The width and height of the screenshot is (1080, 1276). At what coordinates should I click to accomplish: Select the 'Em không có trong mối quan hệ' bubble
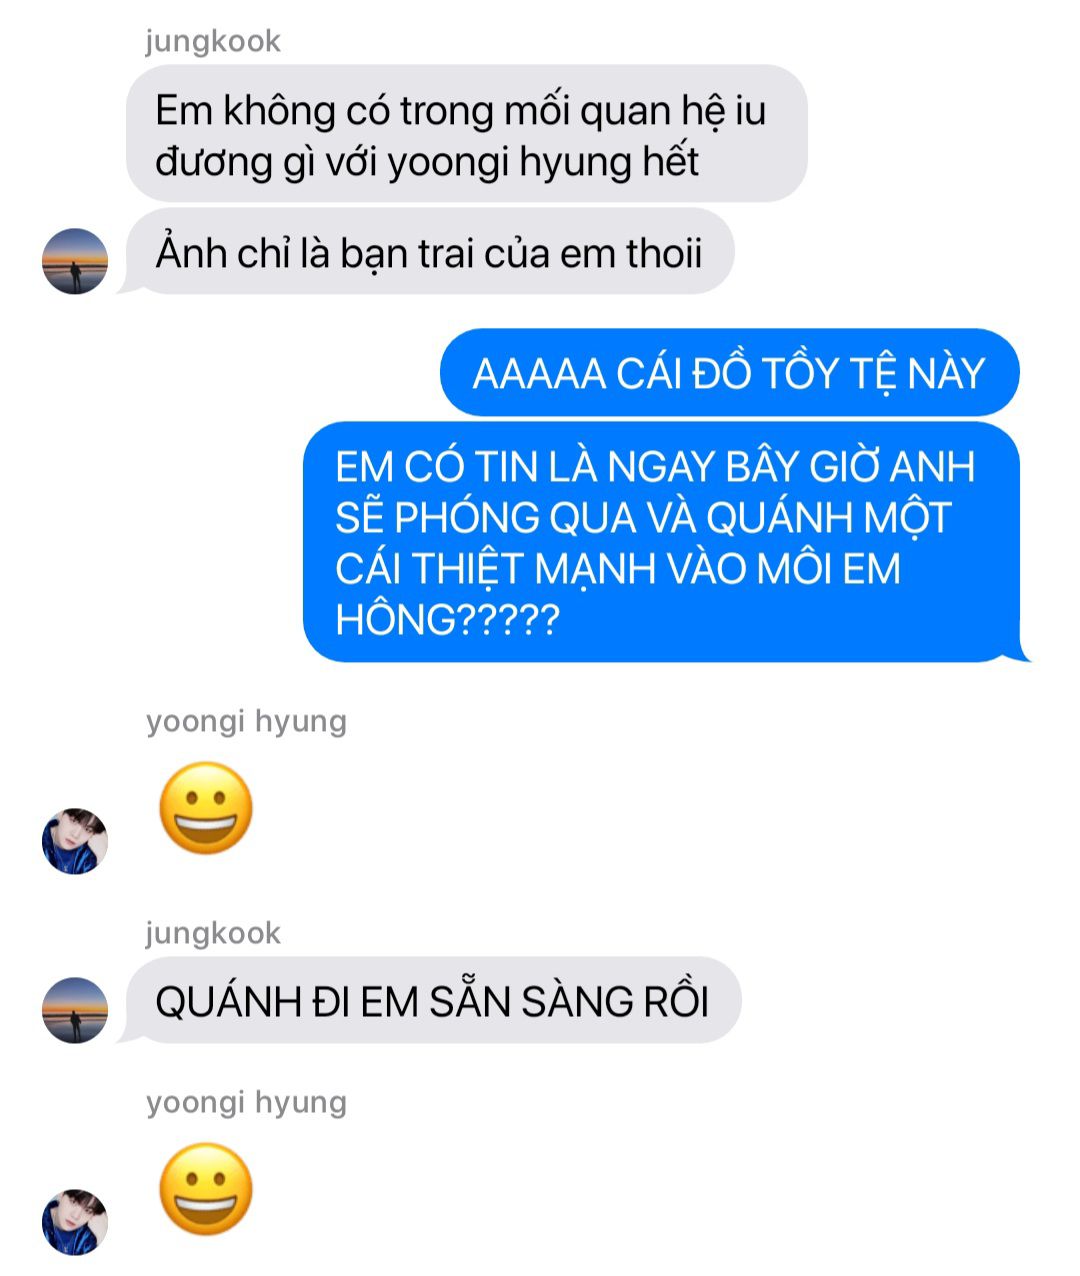(466, 135)
